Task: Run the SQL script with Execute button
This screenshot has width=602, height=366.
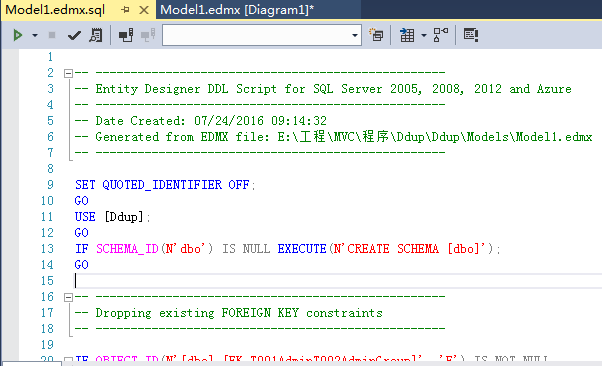Action: (17, 35)
